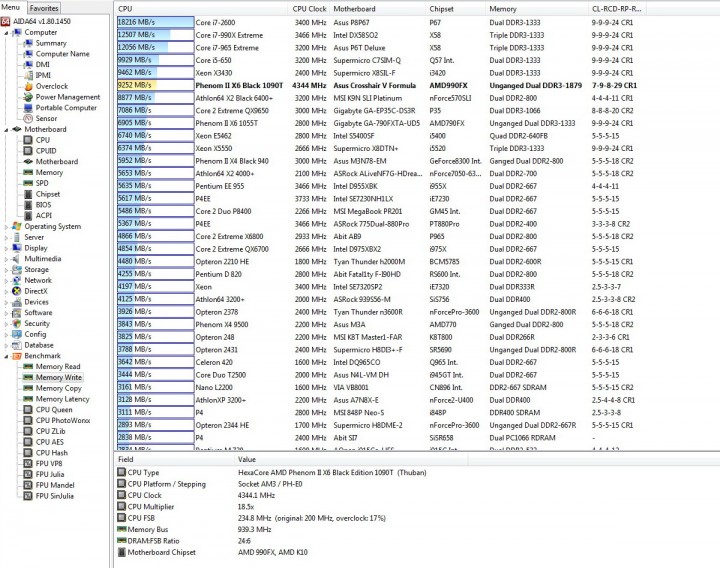
Task: Select the Xeon X3430 result row
Action: click(x=380, y=73)
